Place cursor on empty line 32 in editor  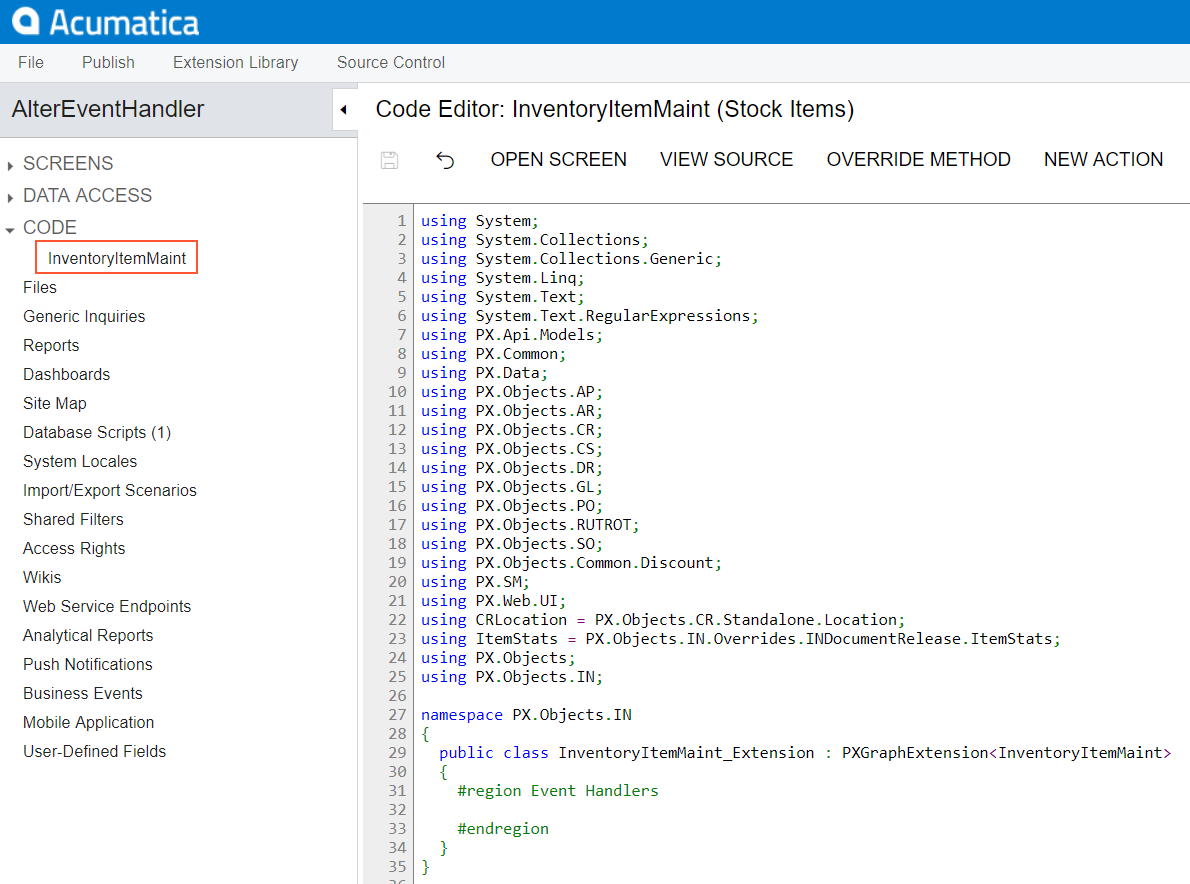tap(600, 810)
